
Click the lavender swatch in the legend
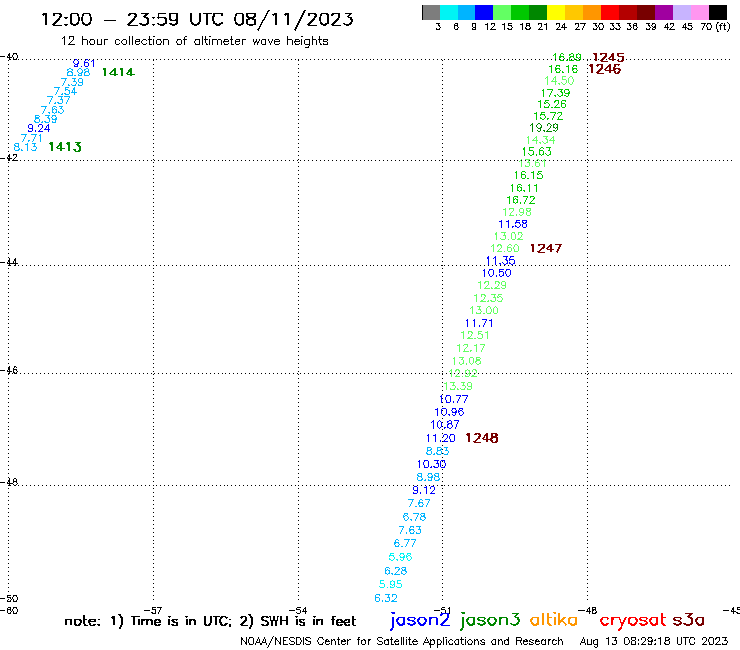[681, 12]
